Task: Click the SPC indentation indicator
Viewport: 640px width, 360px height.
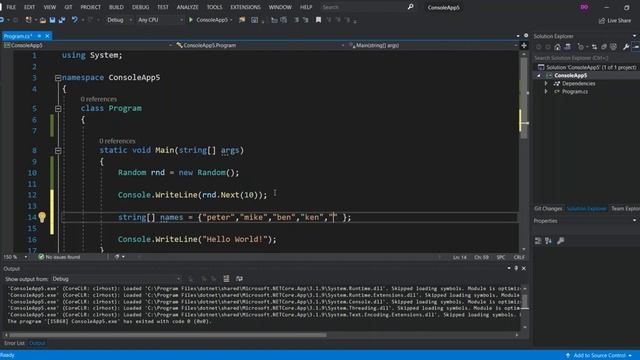Action: [x=501, y=257]
